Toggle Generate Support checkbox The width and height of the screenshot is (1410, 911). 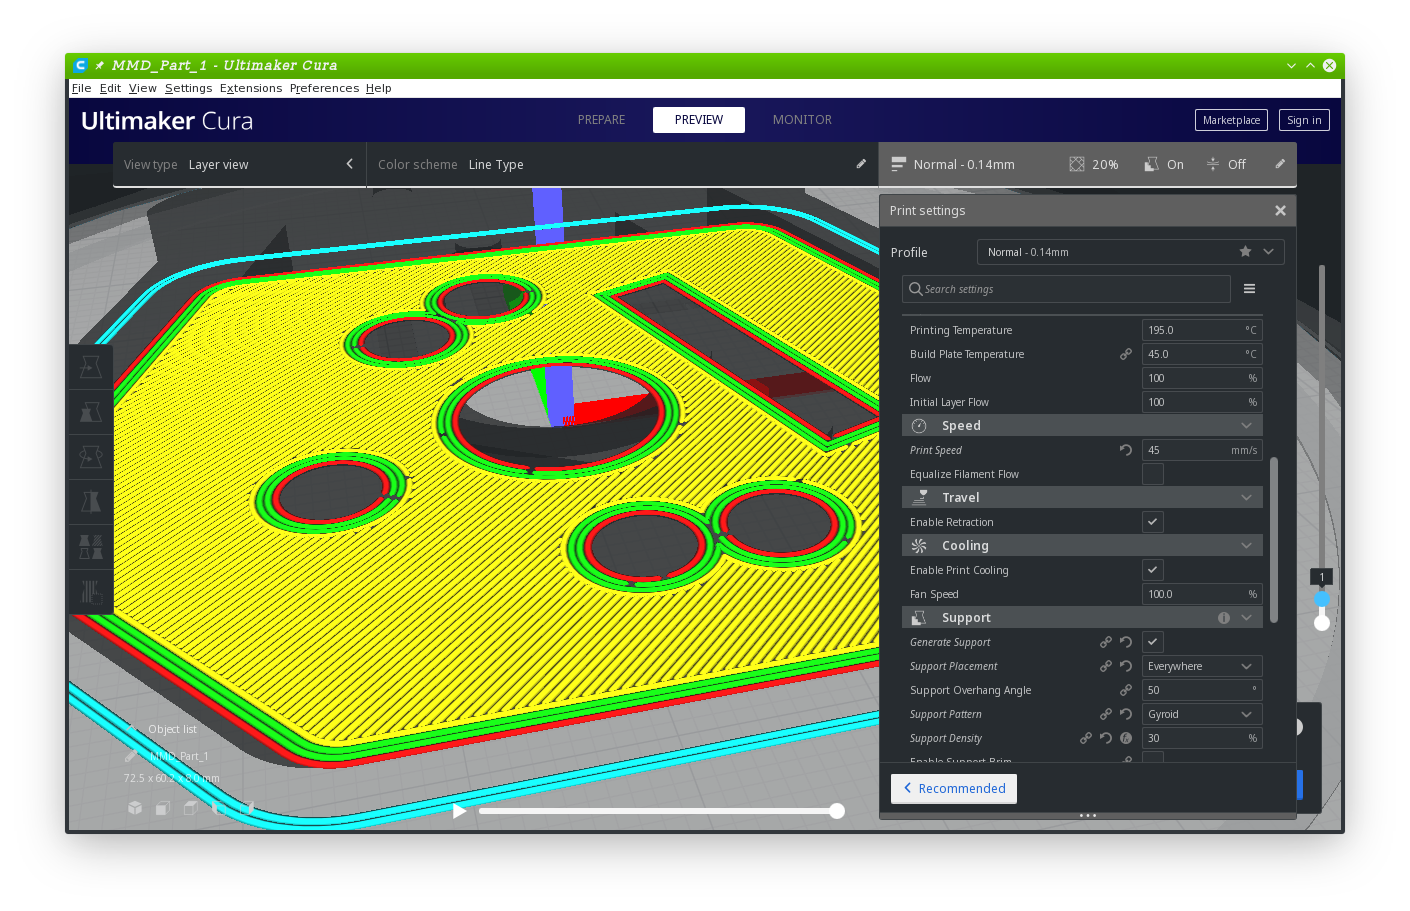click(x=1153, y=642)
